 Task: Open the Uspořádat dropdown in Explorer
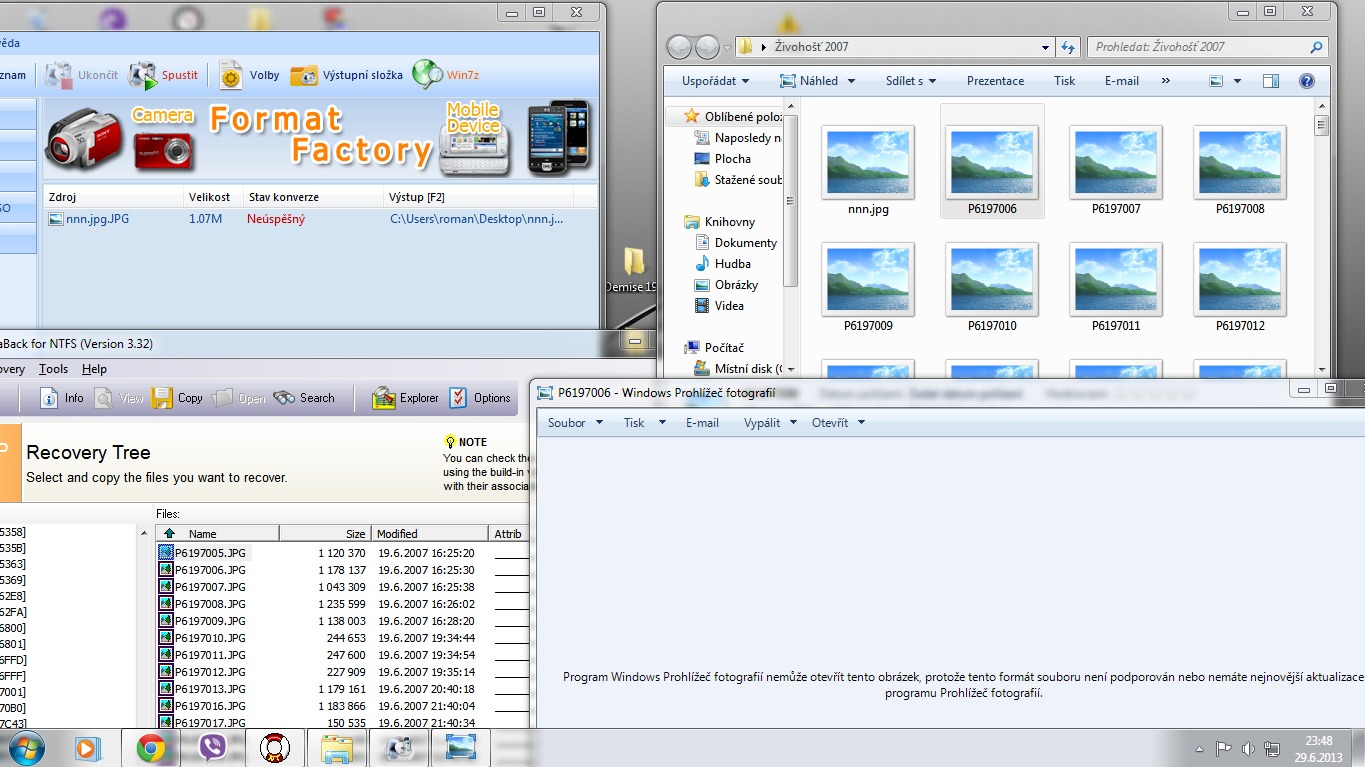717,81
